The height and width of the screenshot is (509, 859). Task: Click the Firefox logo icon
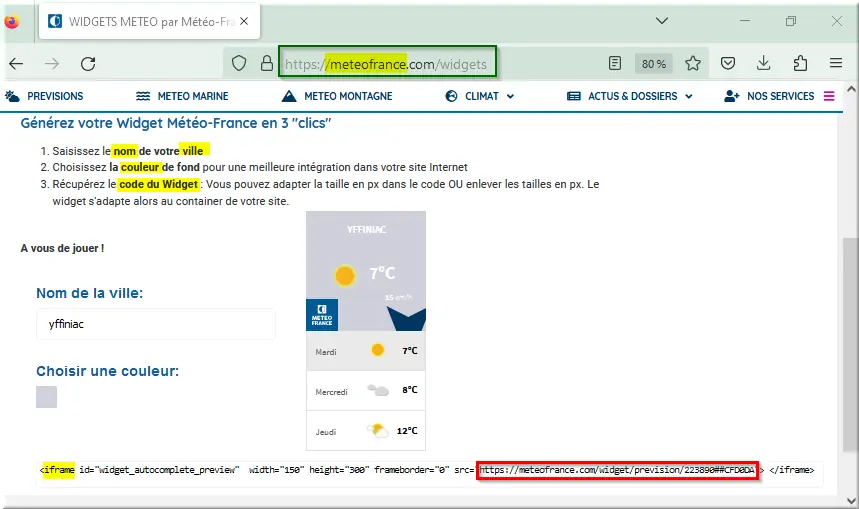click(x=12, y=21)
